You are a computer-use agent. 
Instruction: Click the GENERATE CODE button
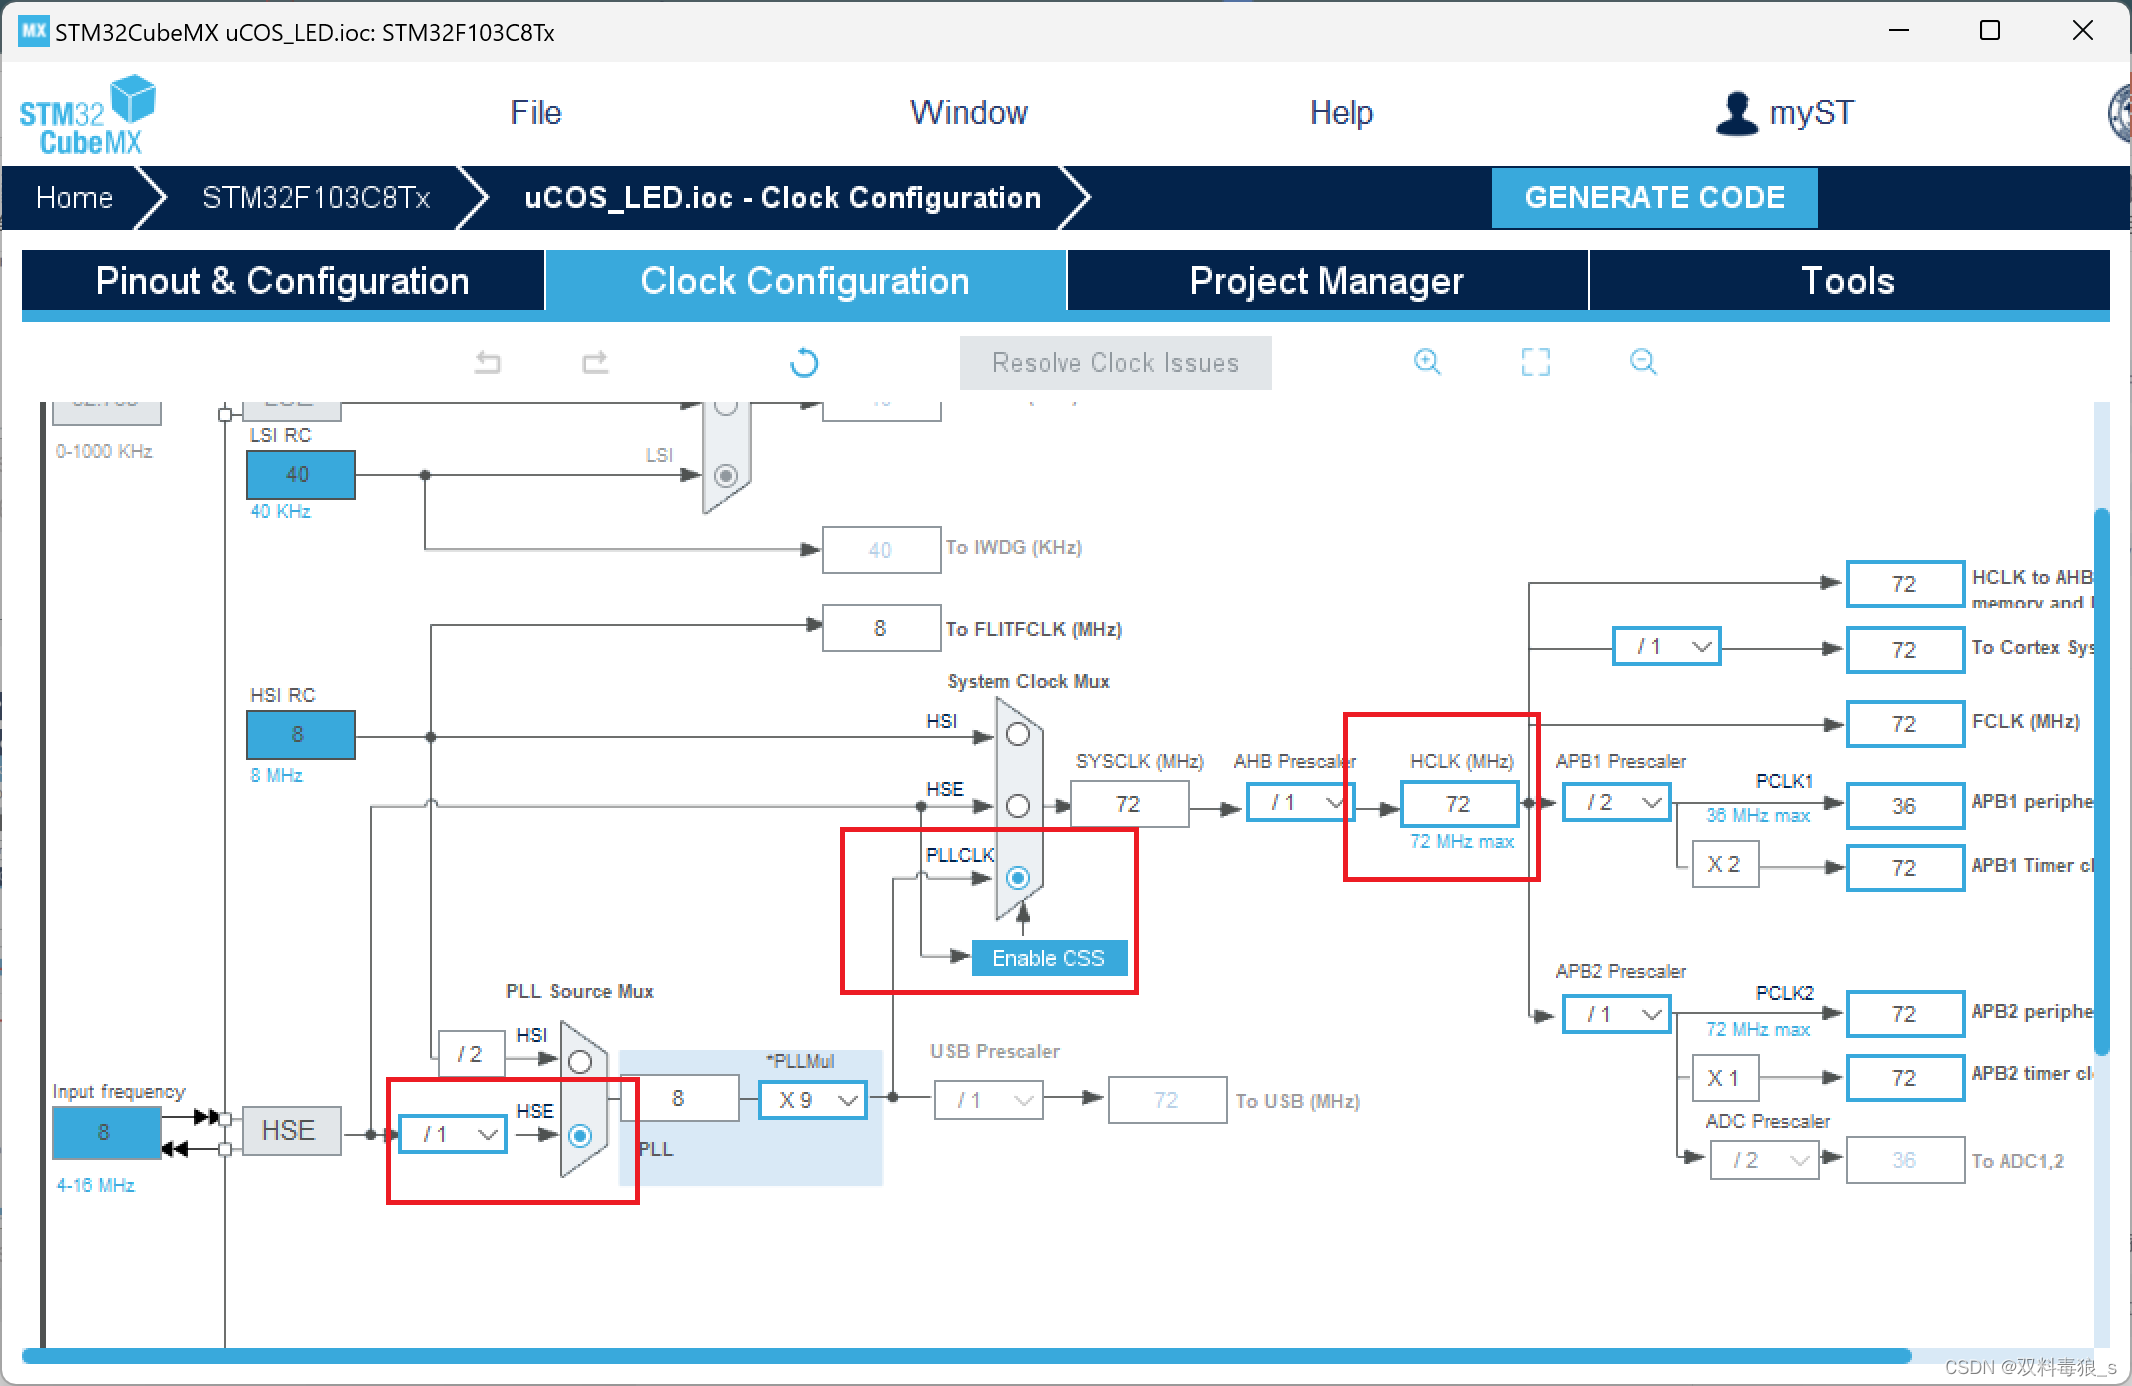[x=1654, y=197]
